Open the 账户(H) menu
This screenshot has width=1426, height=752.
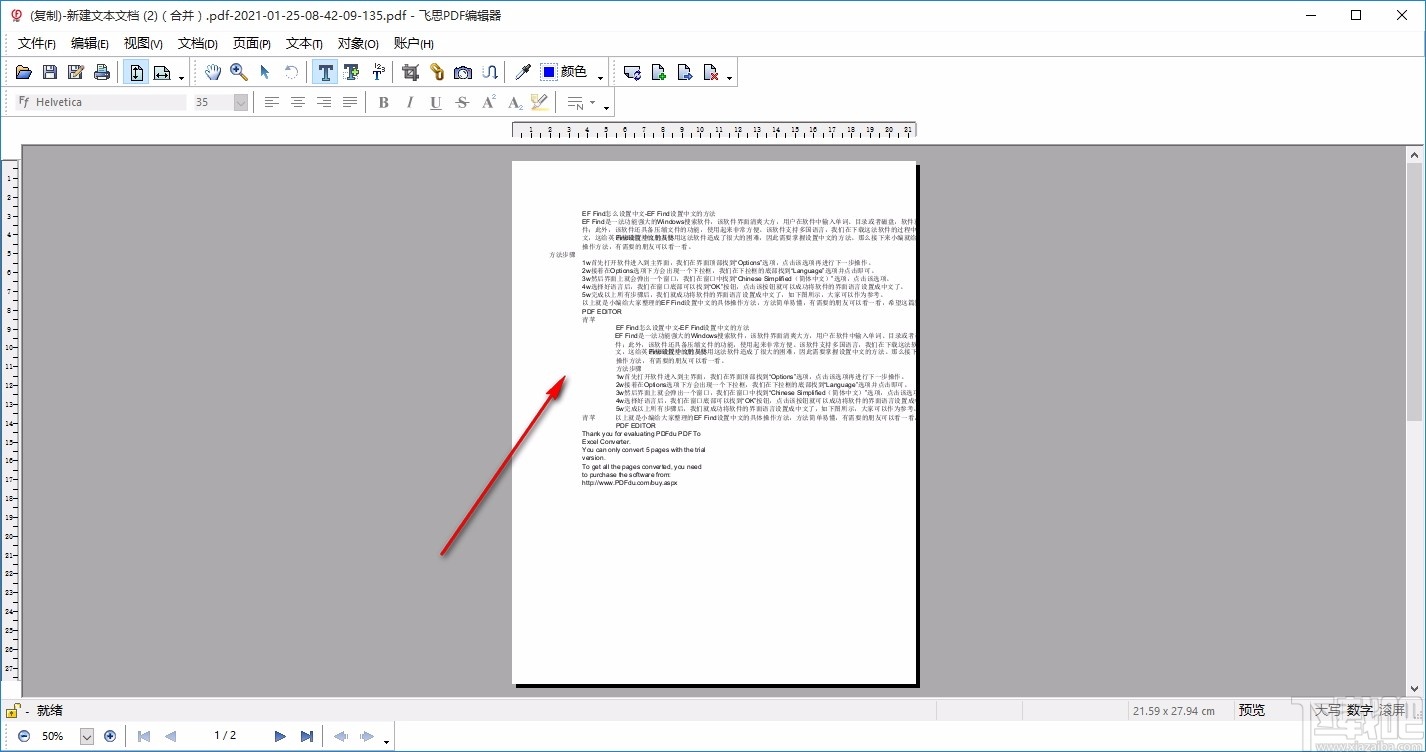(414, 43)
